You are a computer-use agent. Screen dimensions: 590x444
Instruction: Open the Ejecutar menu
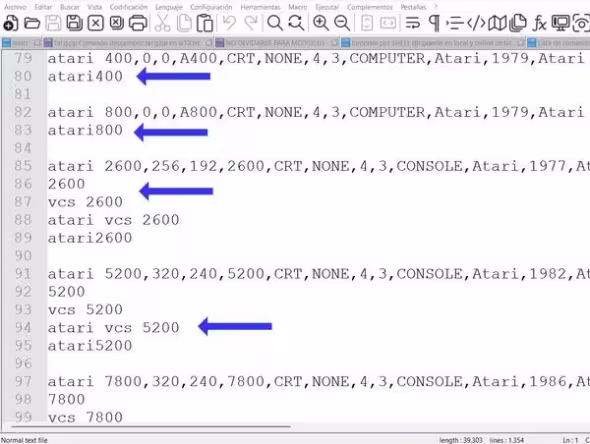pyautogui.click(x=327, y=7)
